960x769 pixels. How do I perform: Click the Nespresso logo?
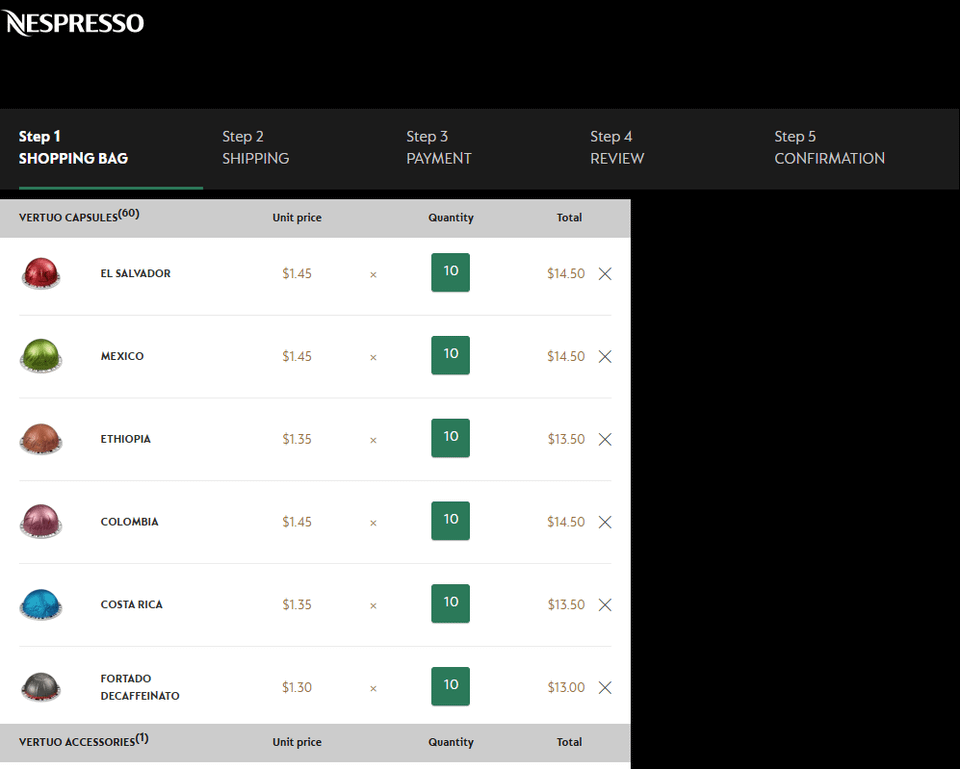(73, 23)
